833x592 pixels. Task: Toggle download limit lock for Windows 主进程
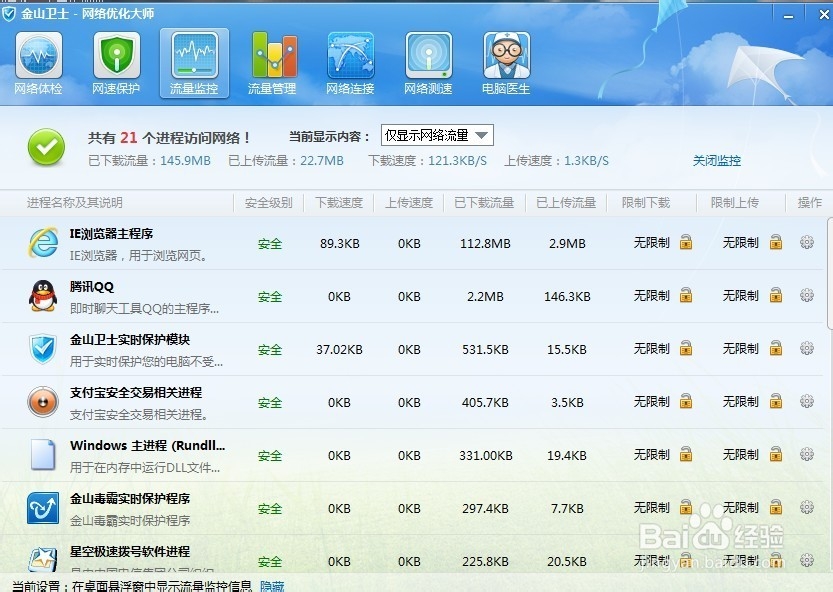686,454
